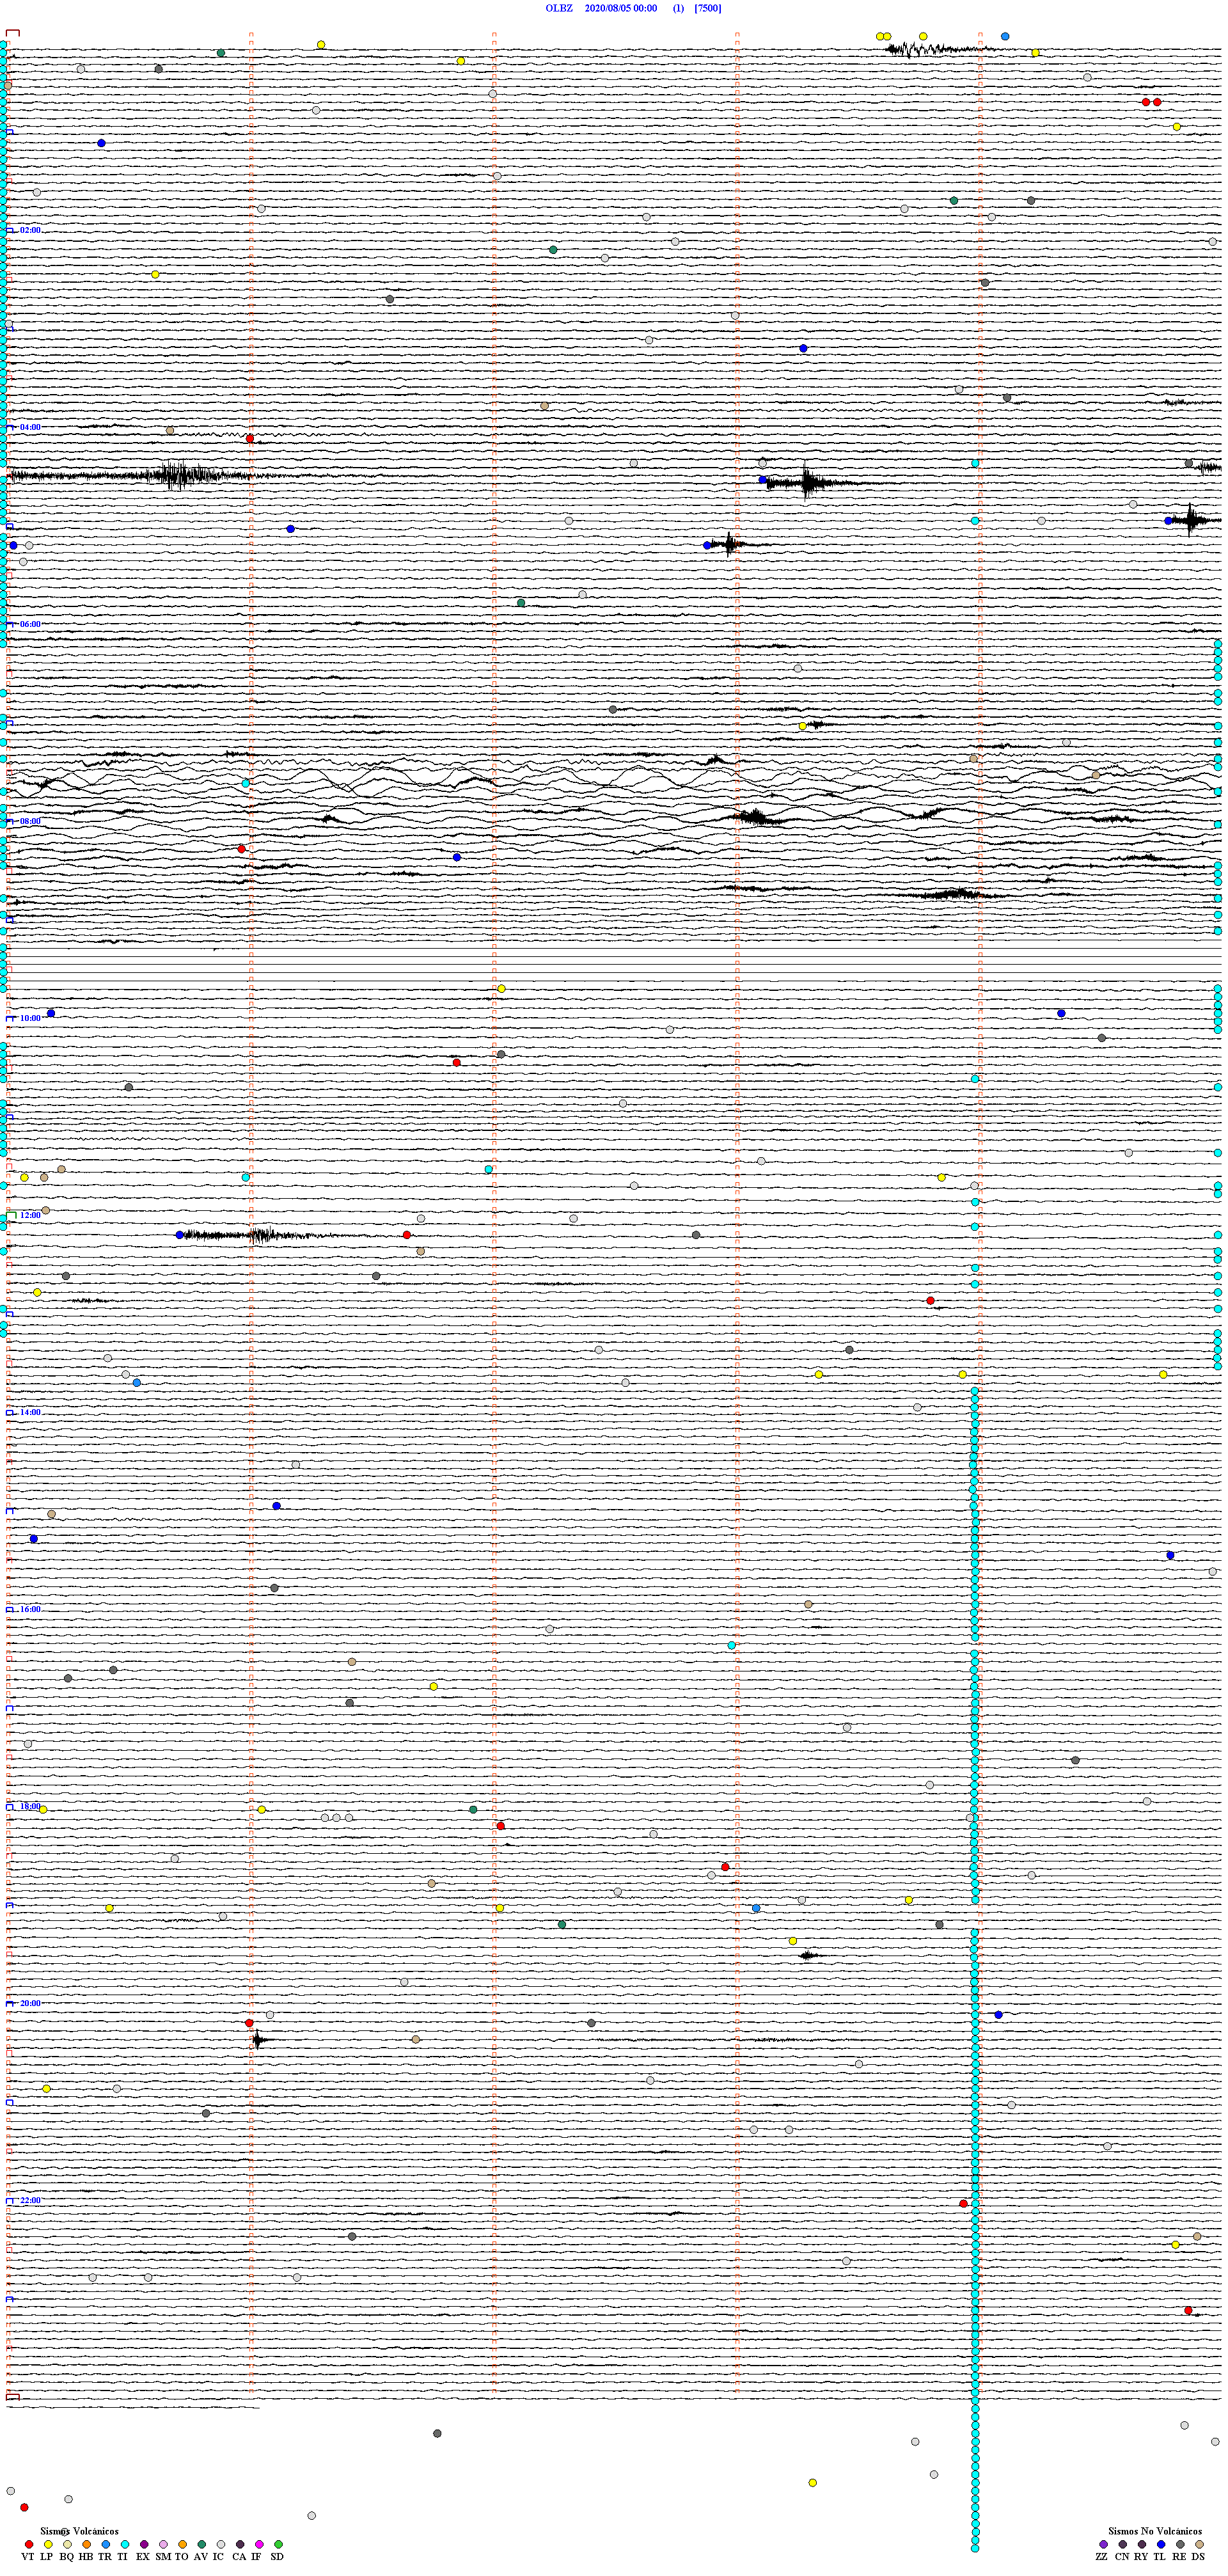Click the TL label text
Screen dimensions: 1228x2576
click(x=1160, y=2556)
